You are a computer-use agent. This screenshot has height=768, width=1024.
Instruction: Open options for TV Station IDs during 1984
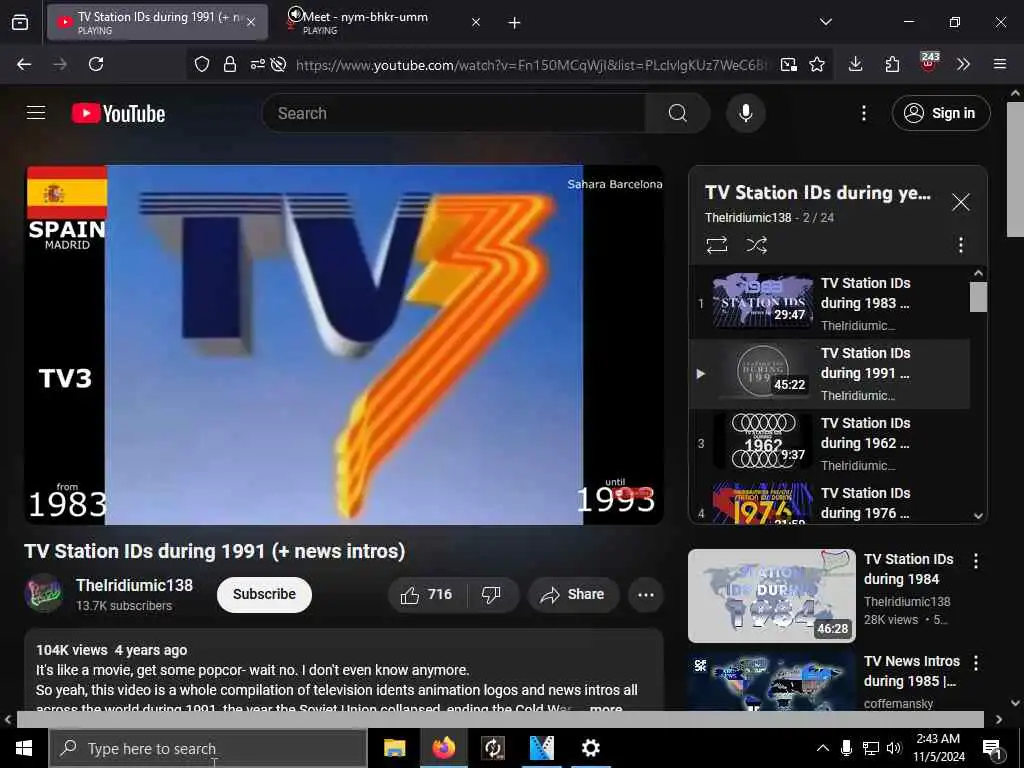point(976,561)
